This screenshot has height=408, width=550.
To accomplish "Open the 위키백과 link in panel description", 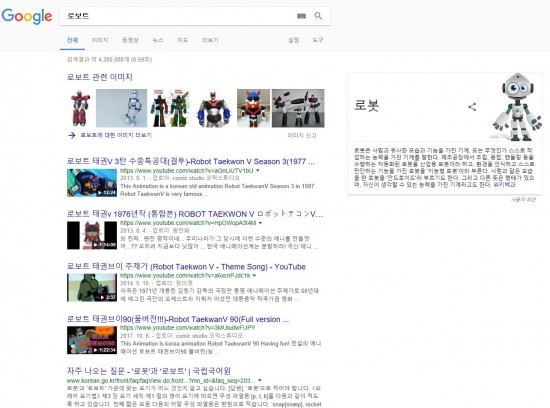I will 504,185.
